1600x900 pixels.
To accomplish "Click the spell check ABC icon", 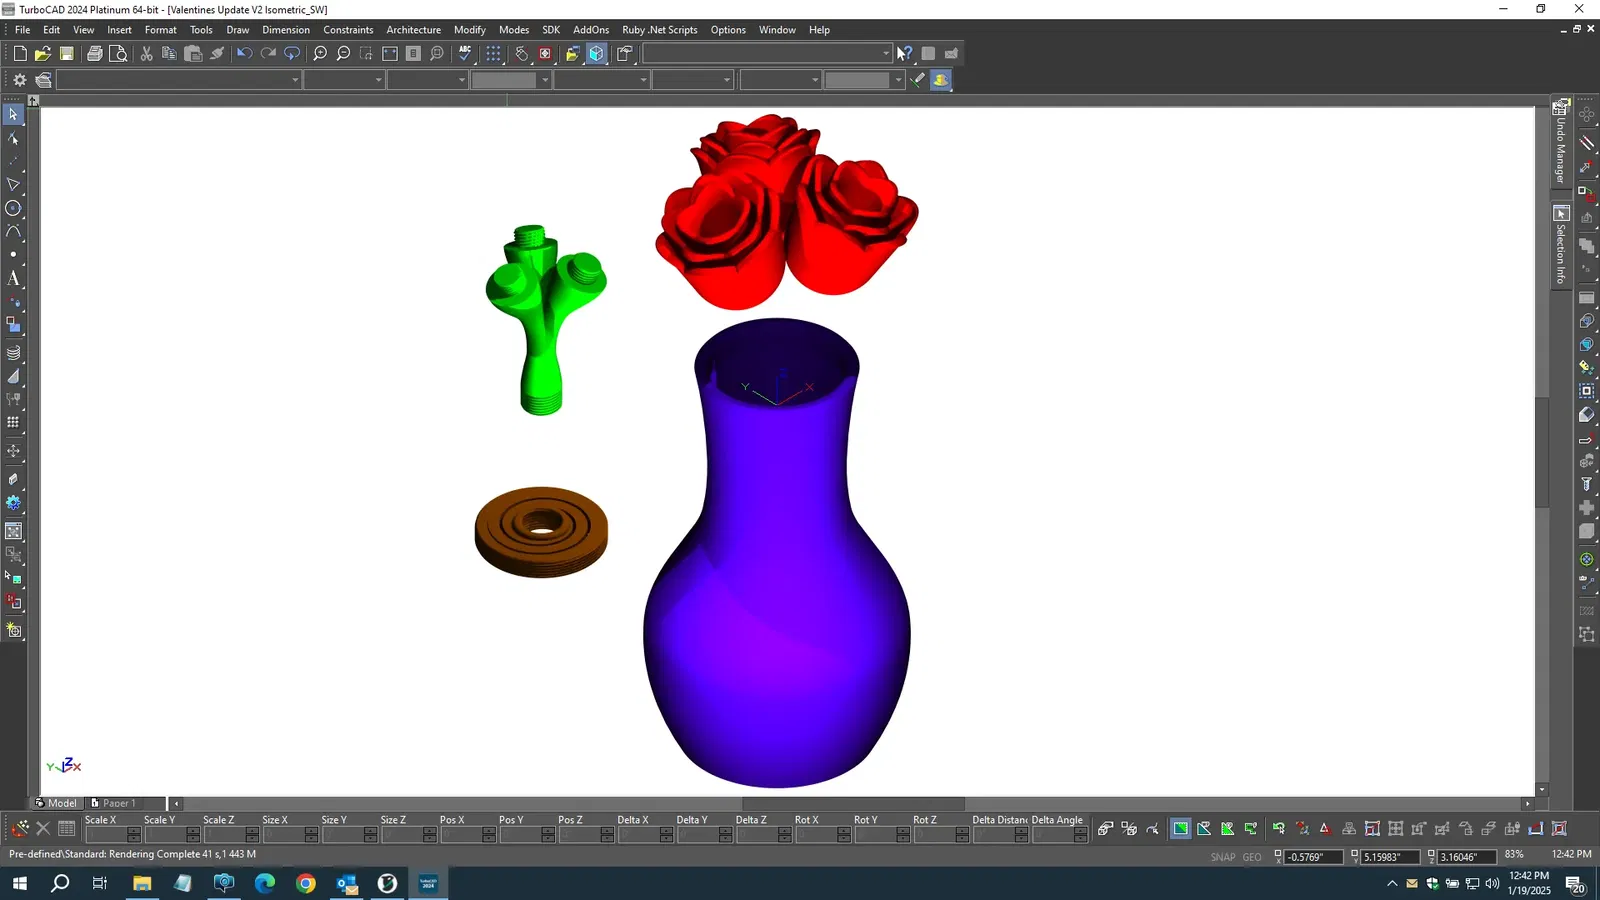I will (x=465, y=54).
